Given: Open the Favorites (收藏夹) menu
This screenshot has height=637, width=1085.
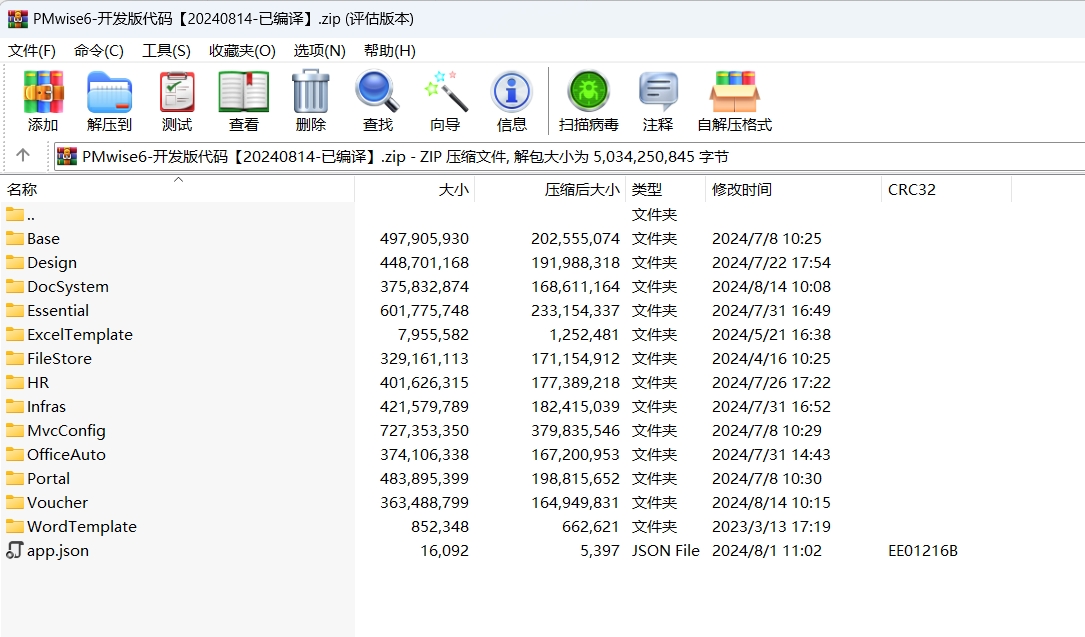Looking at the screenshot, I should tap(242, 50).
